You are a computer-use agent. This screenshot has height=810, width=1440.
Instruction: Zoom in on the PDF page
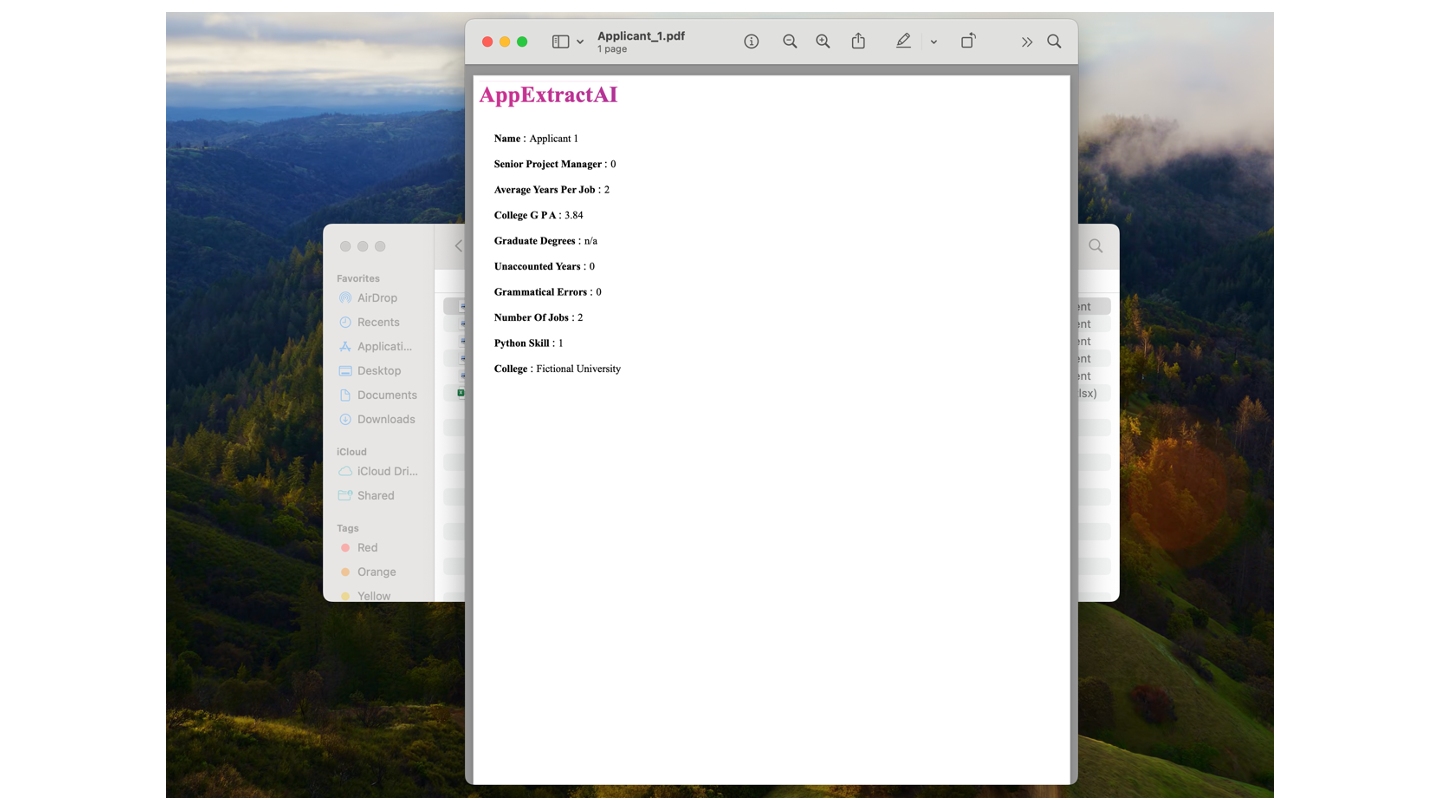pos(823,41)
